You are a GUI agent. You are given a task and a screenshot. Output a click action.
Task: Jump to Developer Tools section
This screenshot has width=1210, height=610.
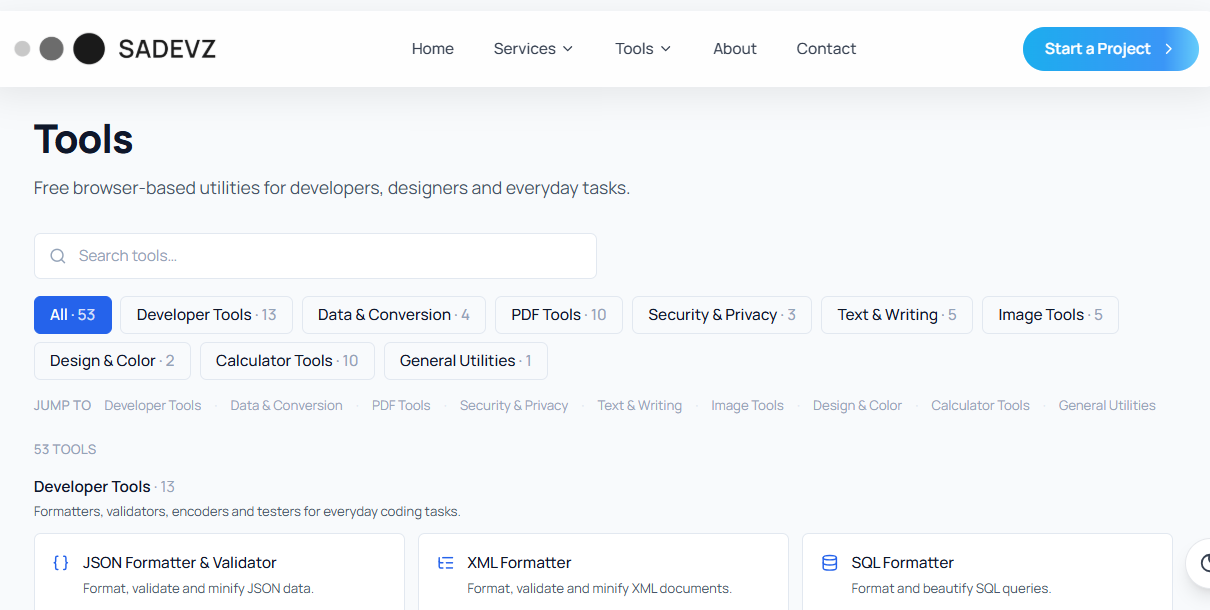tap(153, 406)
